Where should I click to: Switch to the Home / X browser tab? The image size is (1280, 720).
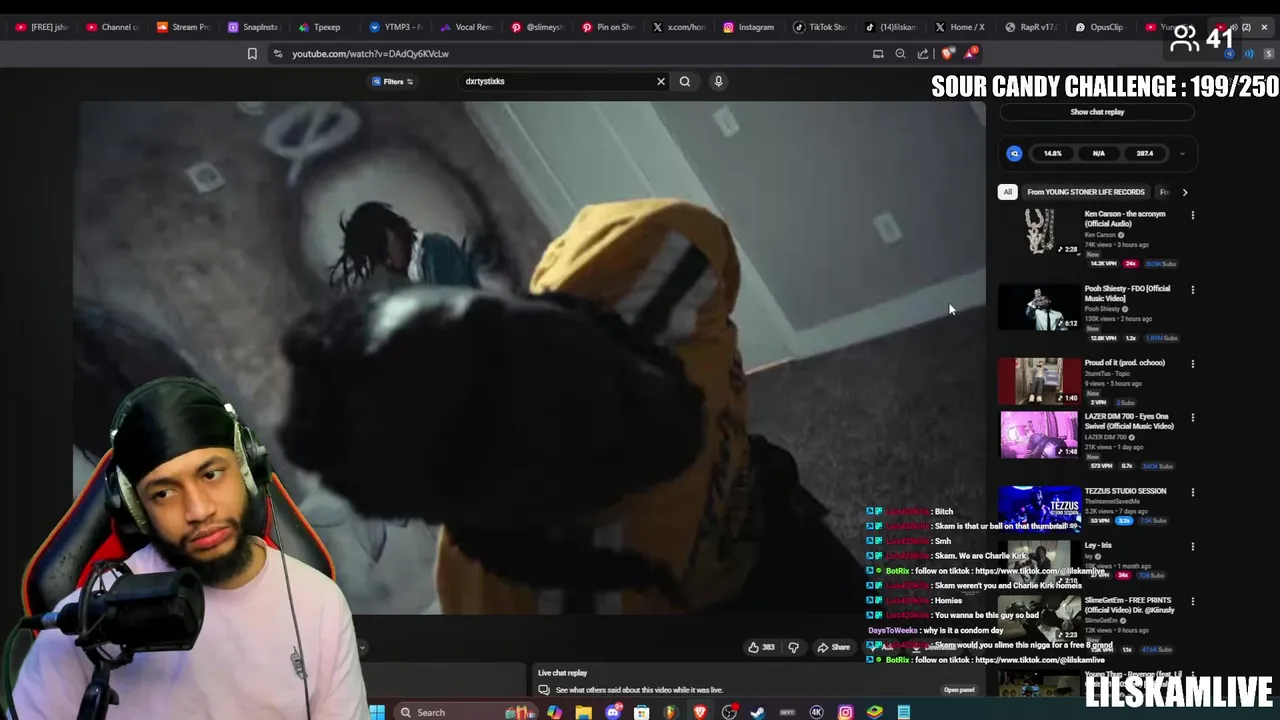point(961,27)
